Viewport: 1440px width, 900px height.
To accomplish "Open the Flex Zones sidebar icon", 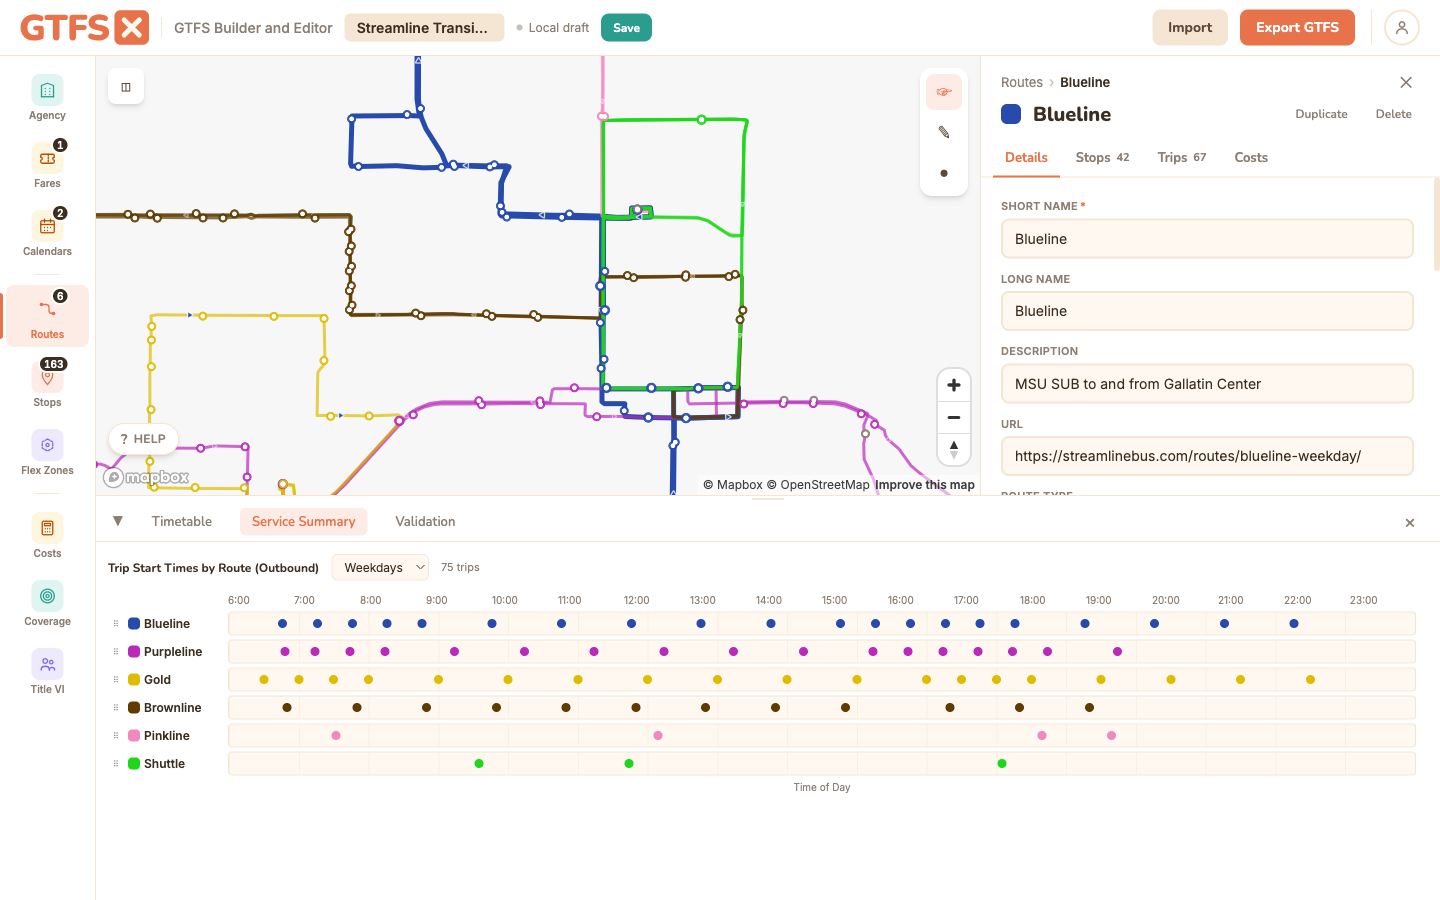I will (x=47, y=445).
